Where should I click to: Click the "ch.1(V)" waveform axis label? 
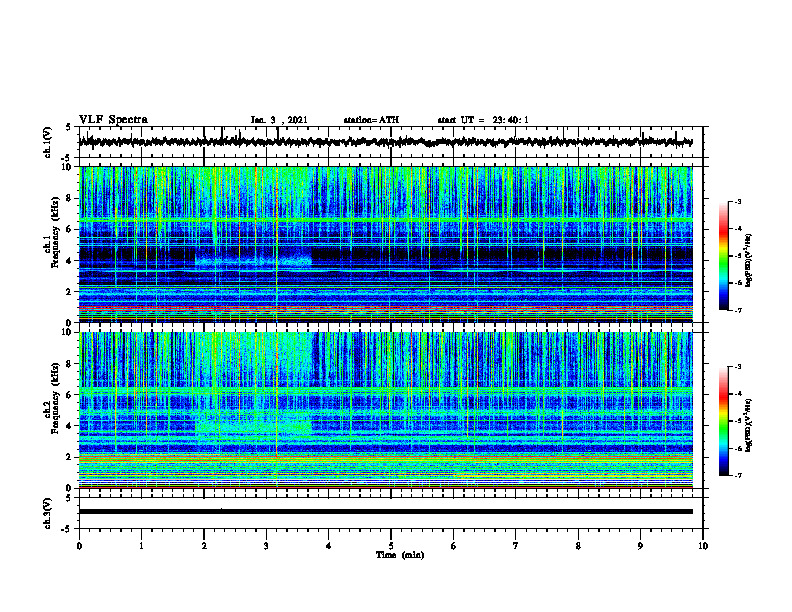point(48,142)
